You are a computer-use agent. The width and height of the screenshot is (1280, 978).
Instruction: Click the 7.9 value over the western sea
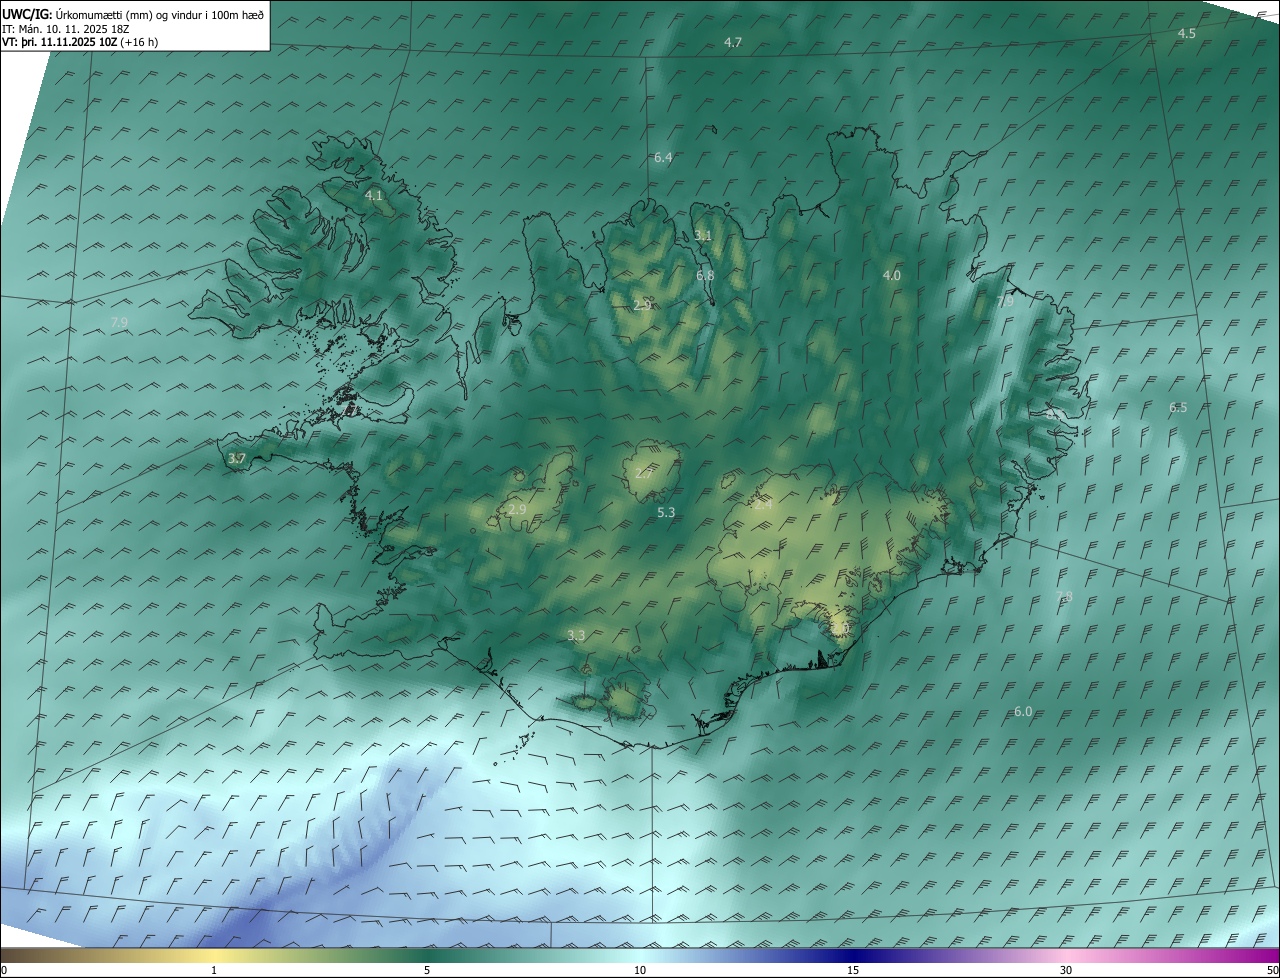click(119, 322)
